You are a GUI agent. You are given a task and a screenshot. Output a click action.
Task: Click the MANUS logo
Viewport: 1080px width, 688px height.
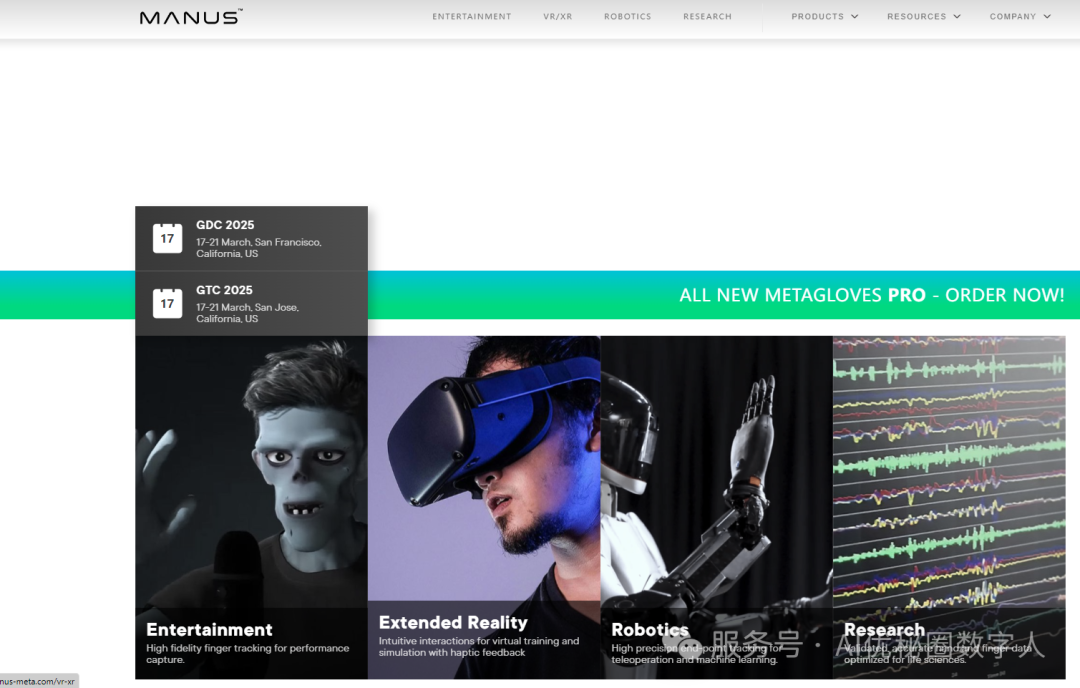(x=191, y=17)
